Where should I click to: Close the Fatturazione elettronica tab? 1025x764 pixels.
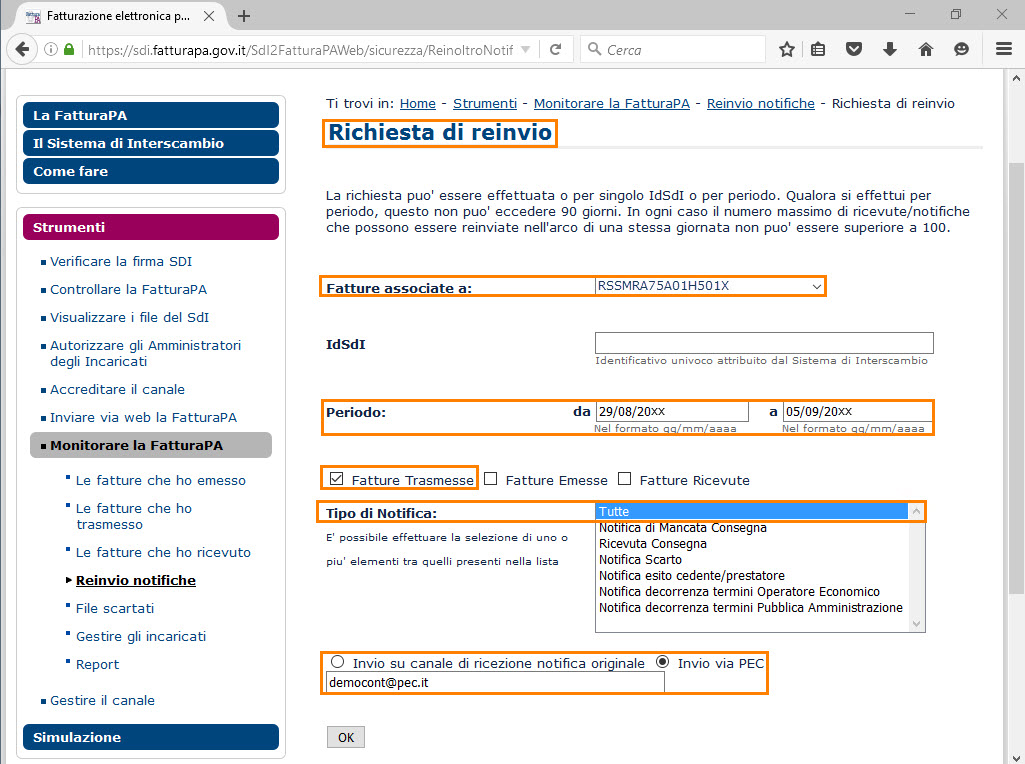pyautogui.click(x=209, y=16)
